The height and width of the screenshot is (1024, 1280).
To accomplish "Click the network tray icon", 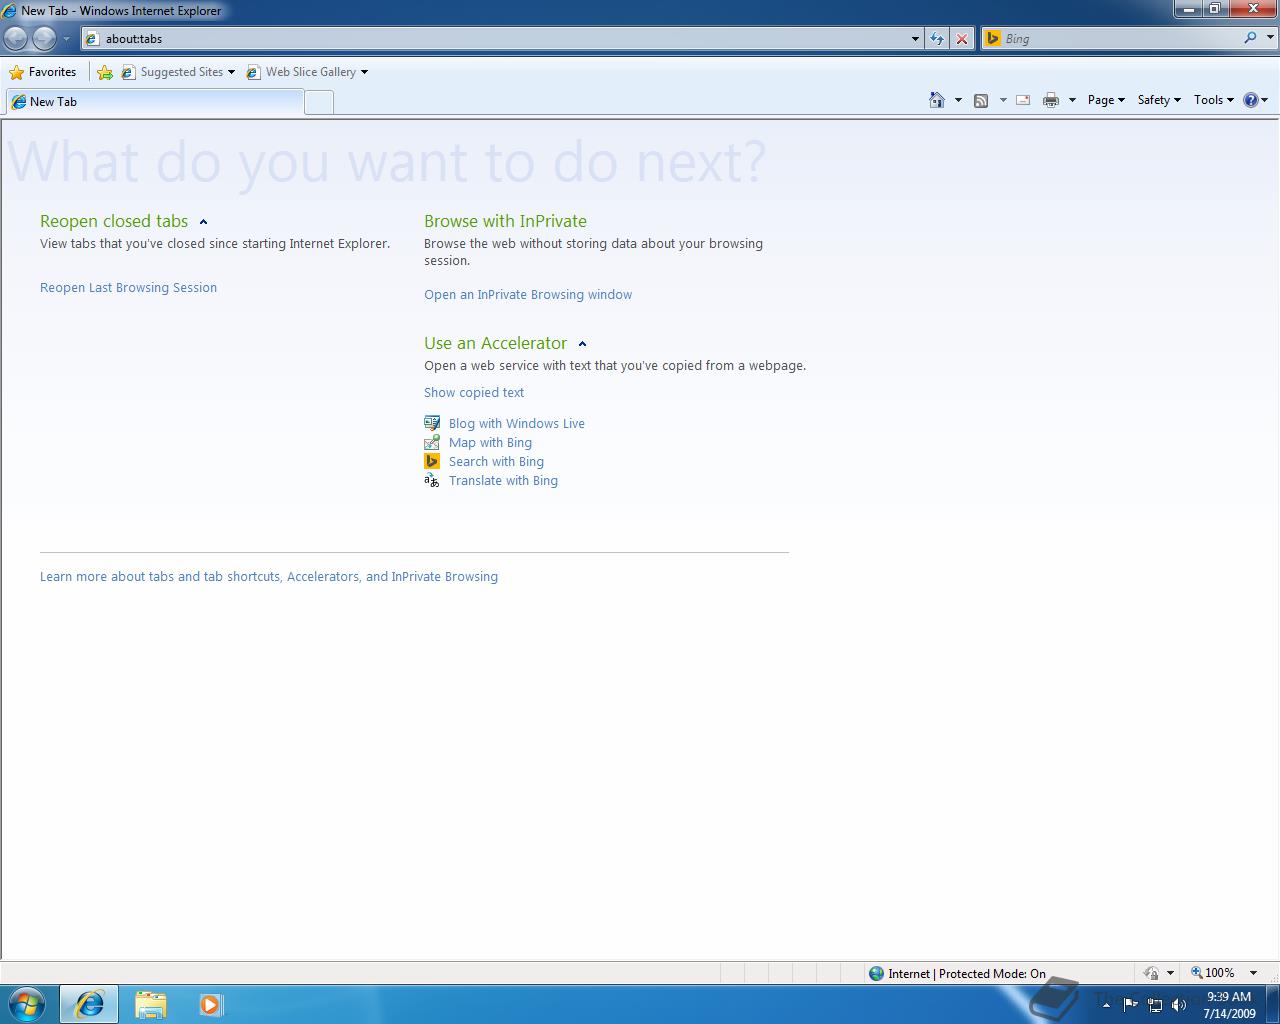I will coord(1155,1005).
